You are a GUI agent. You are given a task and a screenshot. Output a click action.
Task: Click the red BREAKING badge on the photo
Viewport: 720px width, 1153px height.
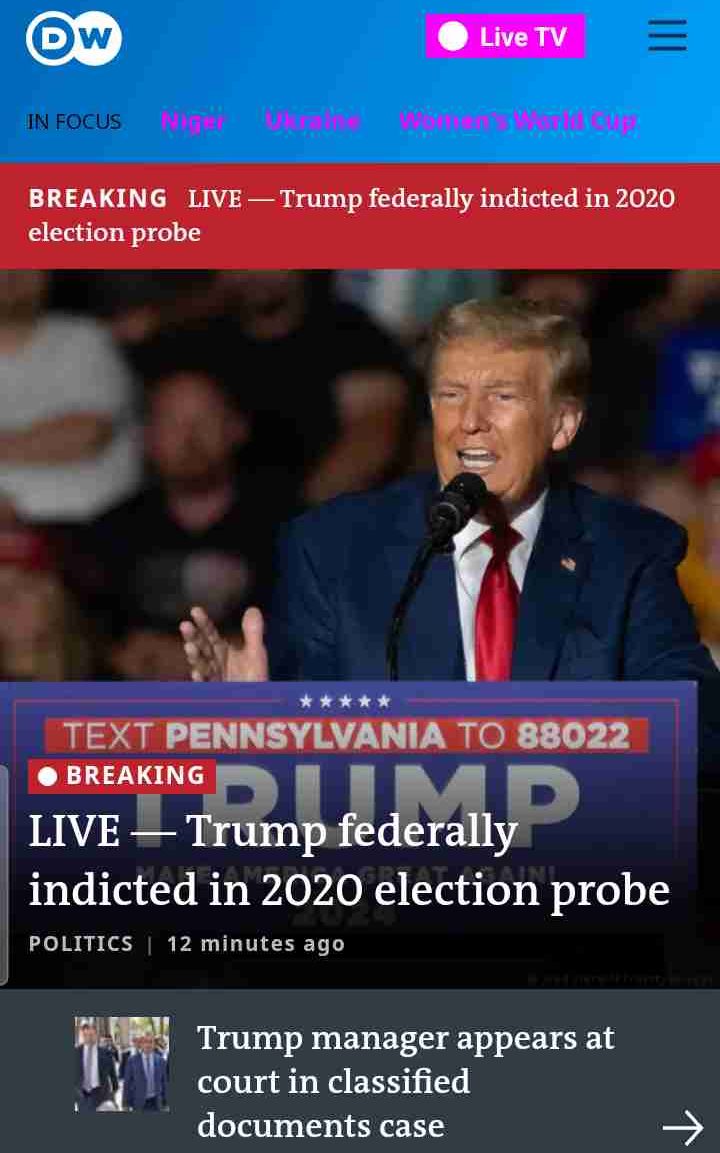point(122,776)
